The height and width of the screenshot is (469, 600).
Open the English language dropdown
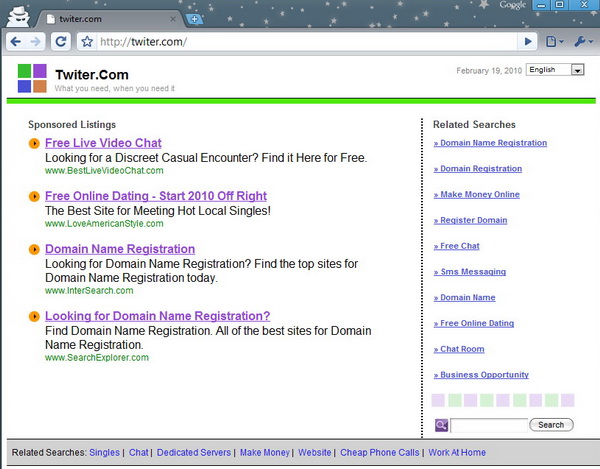click(555, 70)
